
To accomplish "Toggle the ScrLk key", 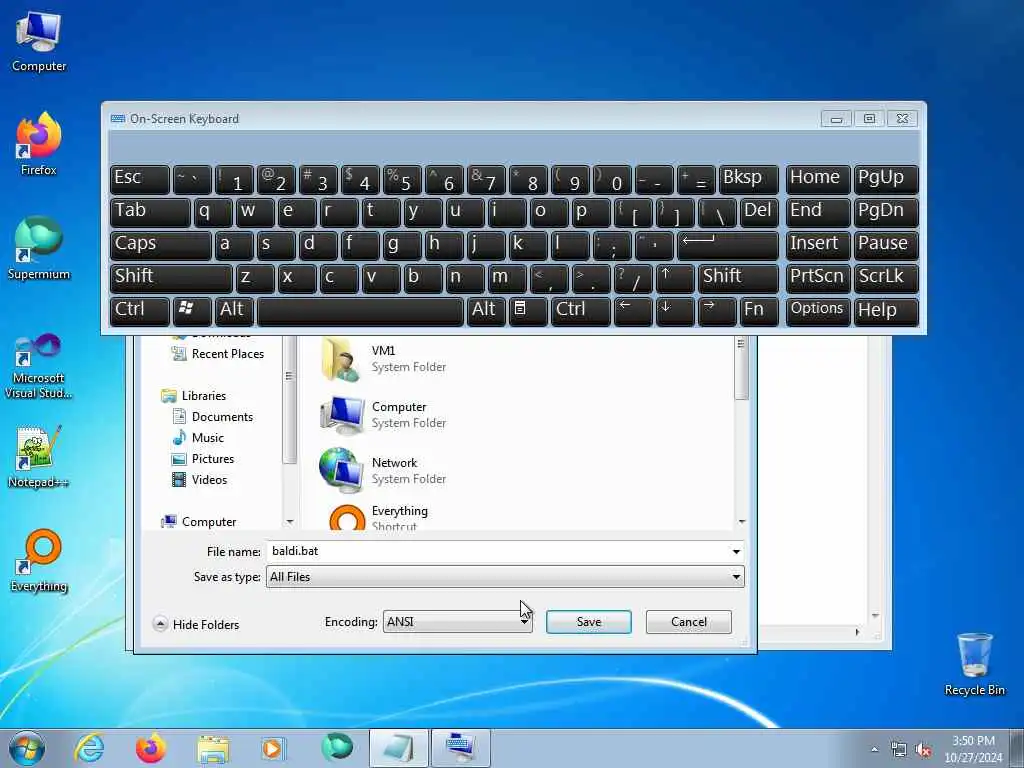I will (886, 278).
